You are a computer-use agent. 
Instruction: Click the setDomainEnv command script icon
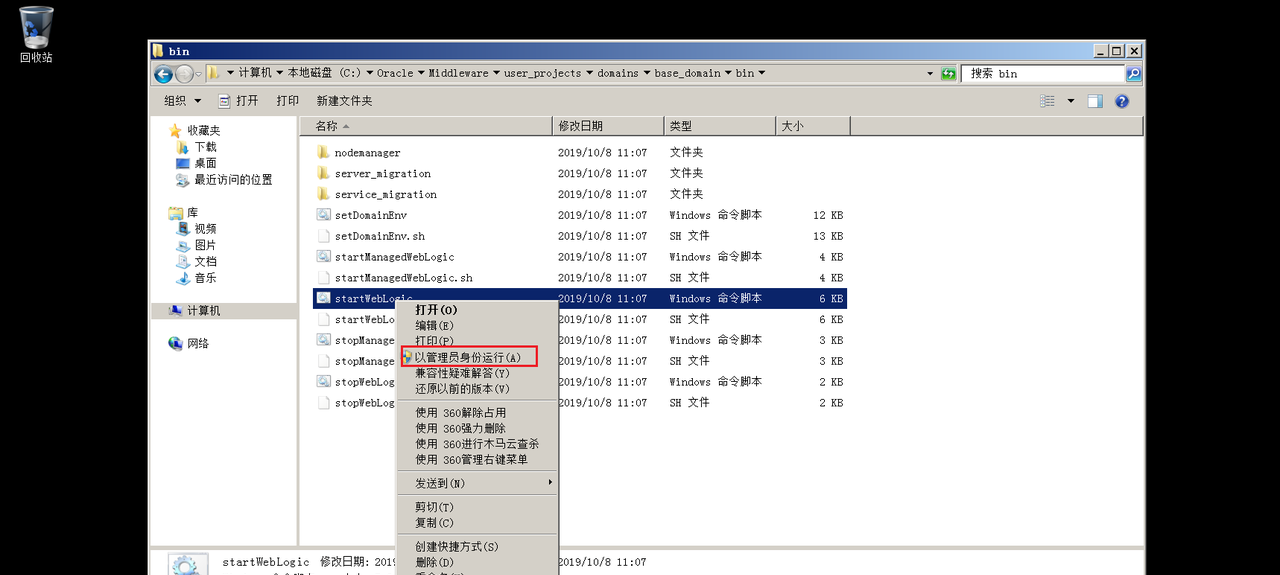point(323,215)
